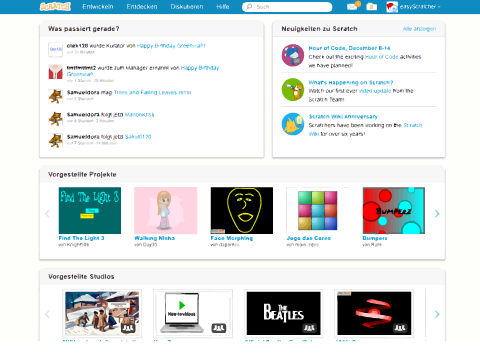
Task: Click the Scratch logo
Action: pos(55,7)
